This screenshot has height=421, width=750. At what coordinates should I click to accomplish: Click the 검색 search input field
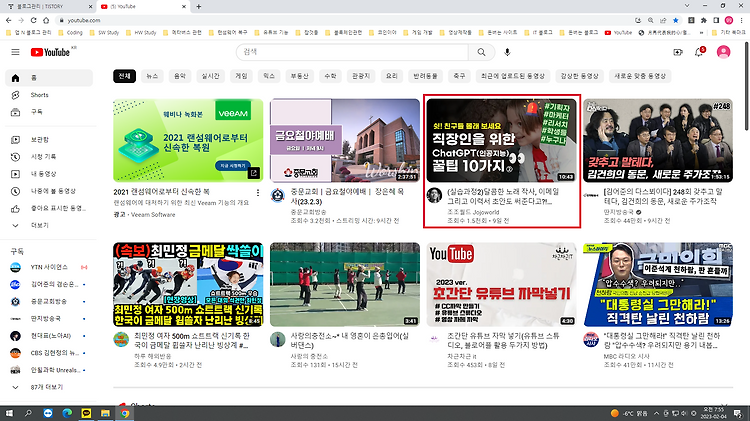(352, 52)
